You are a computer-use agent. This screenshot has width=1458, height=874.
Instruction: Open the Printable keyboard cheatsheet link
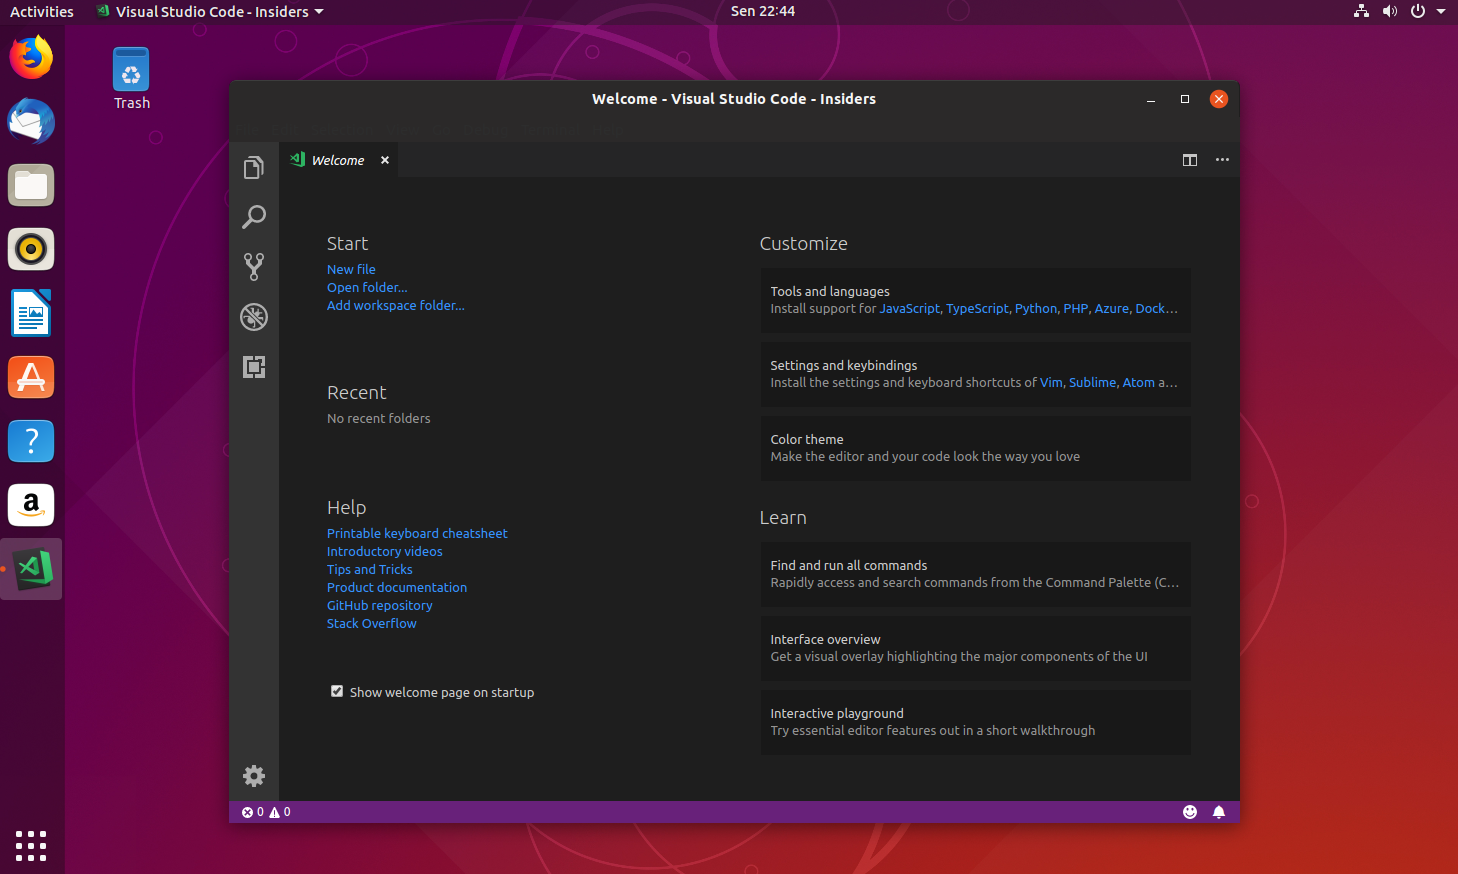tap(417, 532)
